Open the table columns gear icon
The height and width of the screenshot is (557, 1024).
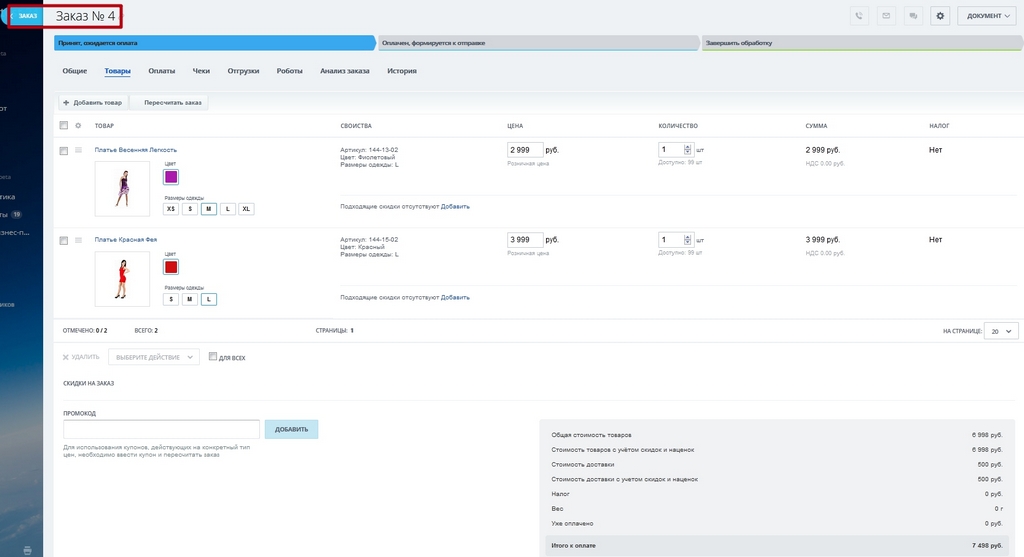tap(78, 125)
